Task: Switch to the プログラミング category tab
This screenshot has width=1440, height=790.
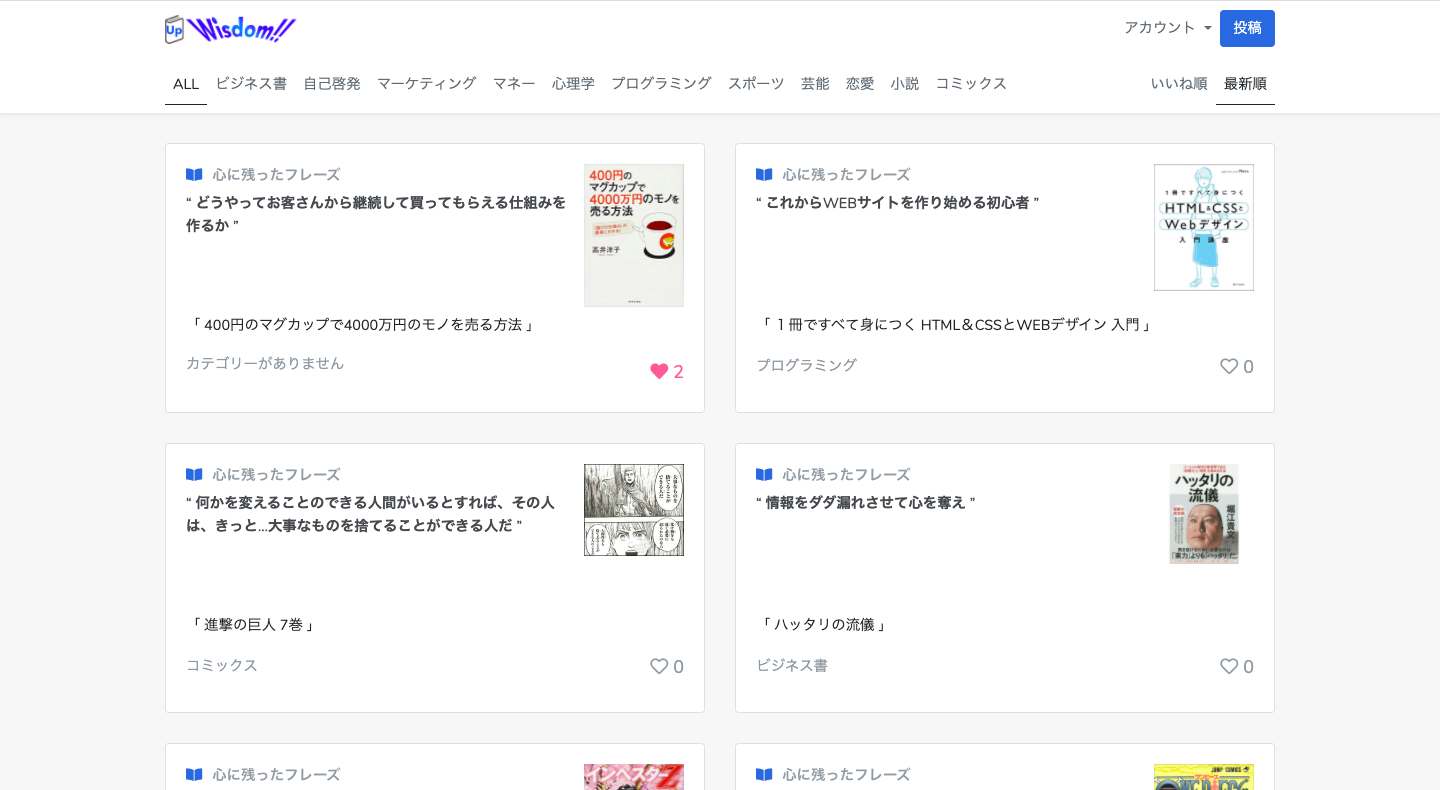Action: [661, 84]
